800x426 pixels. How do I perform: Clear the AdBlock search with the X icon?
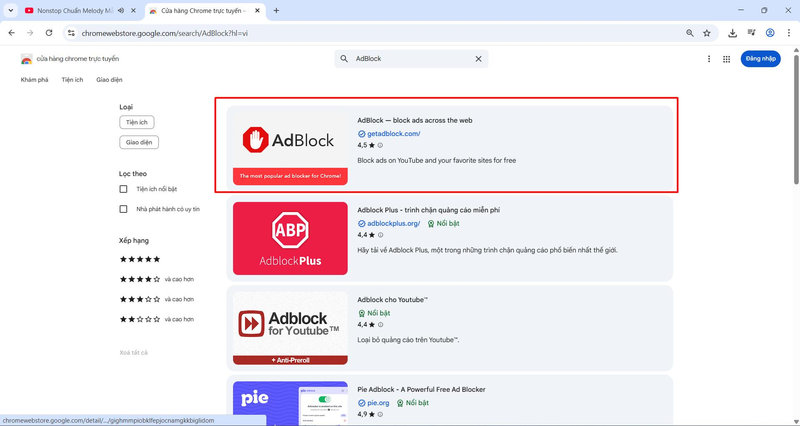479,59
